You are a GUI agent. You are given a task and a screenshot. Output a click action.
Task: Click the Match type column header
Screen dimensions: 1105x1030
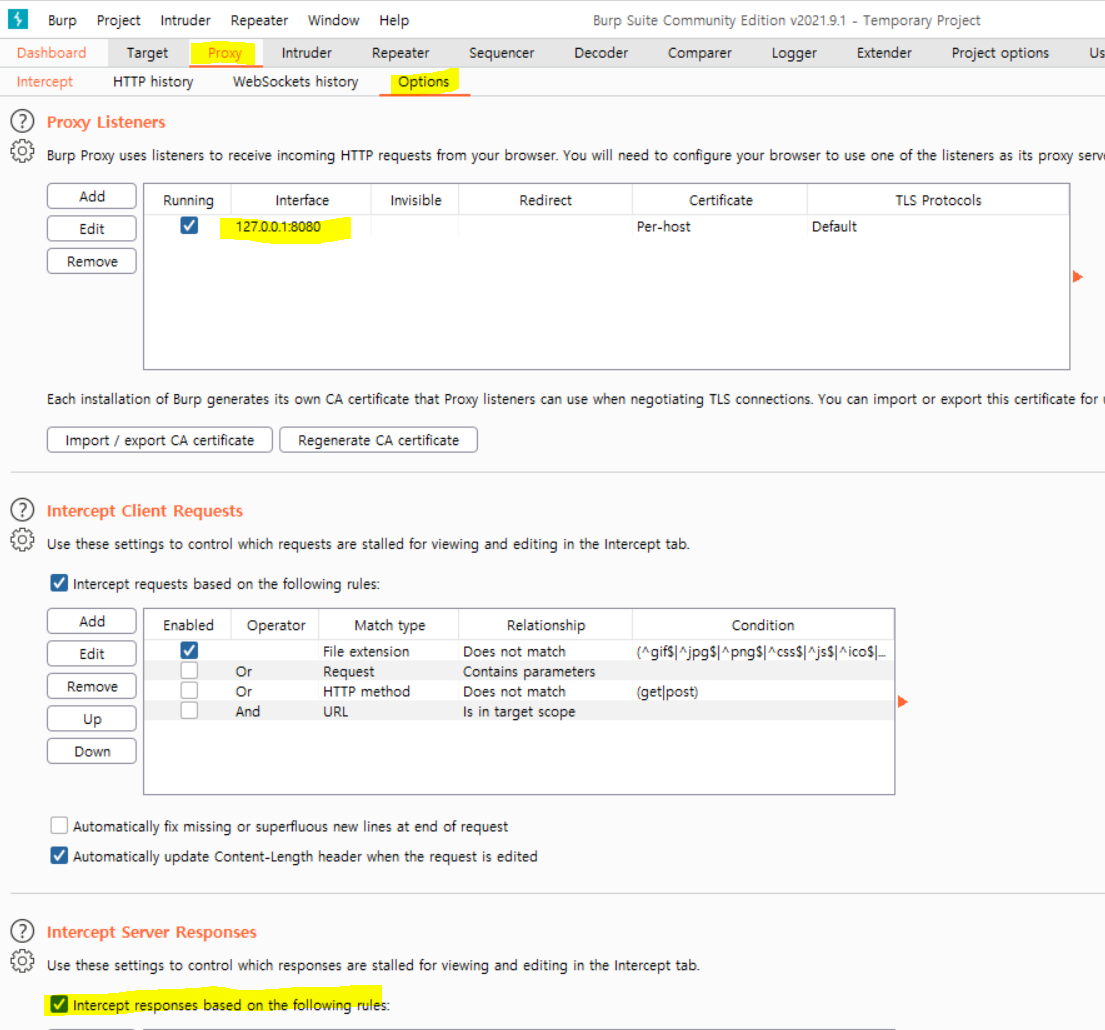tap(389, 625)
